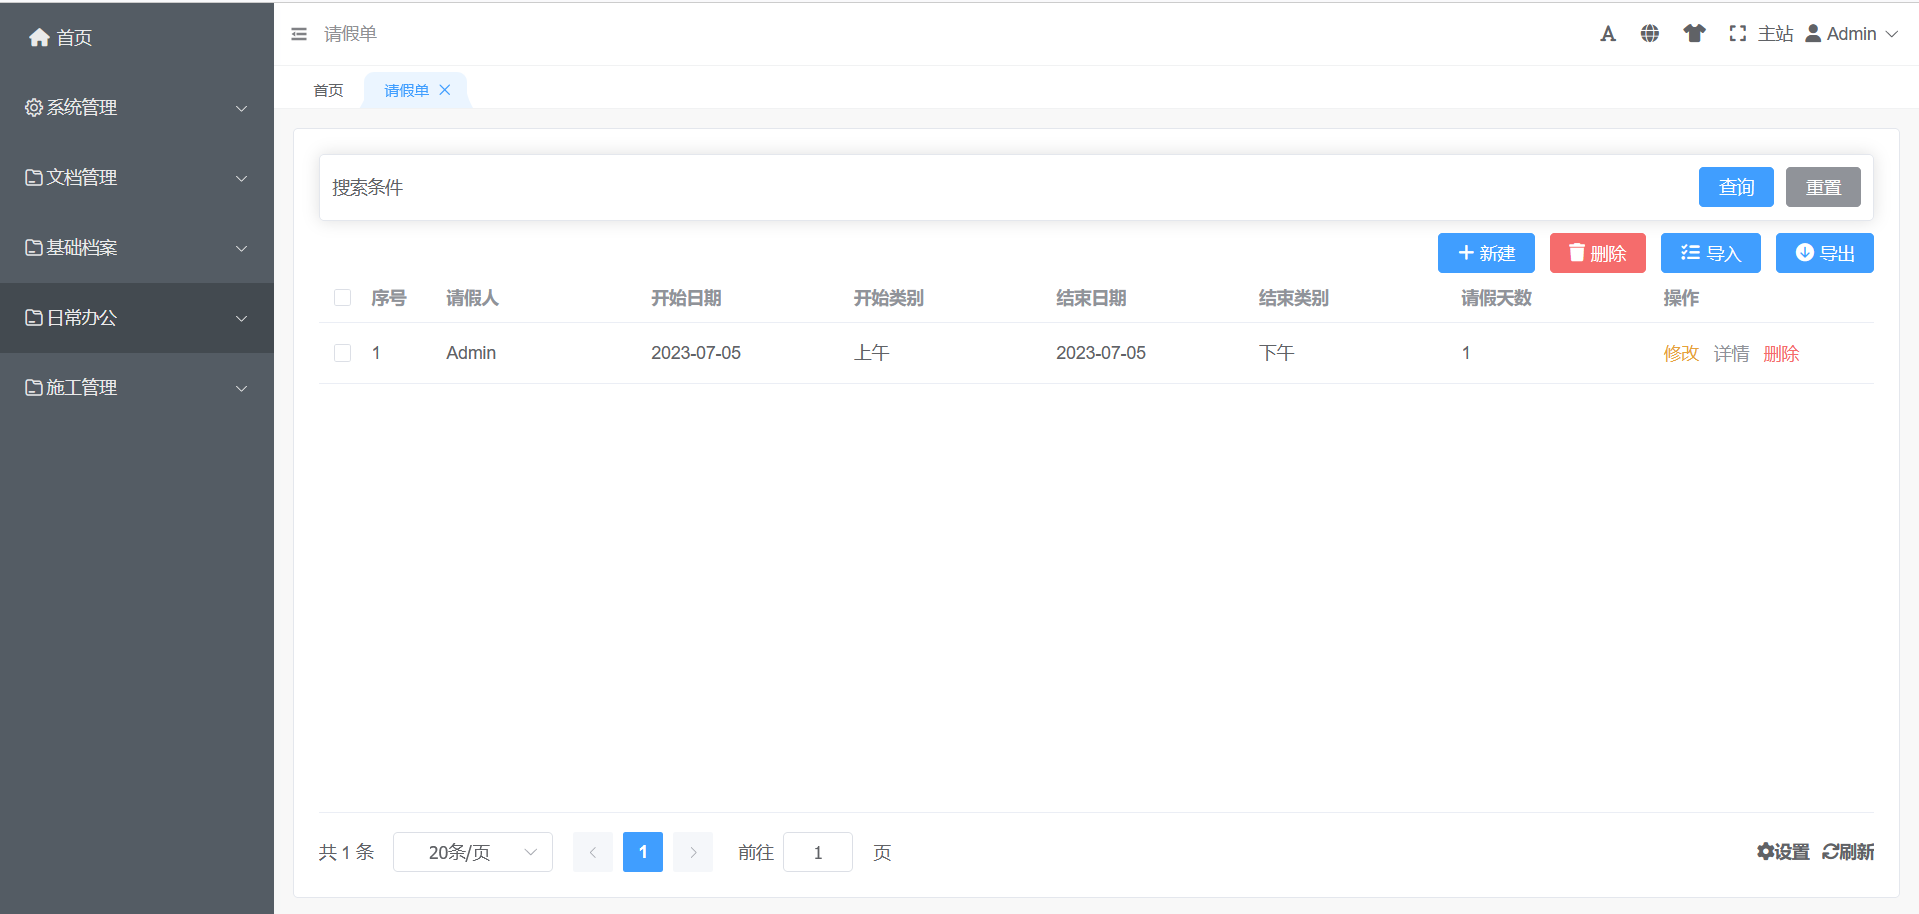Click the 请假人 column header

(472, 298)
